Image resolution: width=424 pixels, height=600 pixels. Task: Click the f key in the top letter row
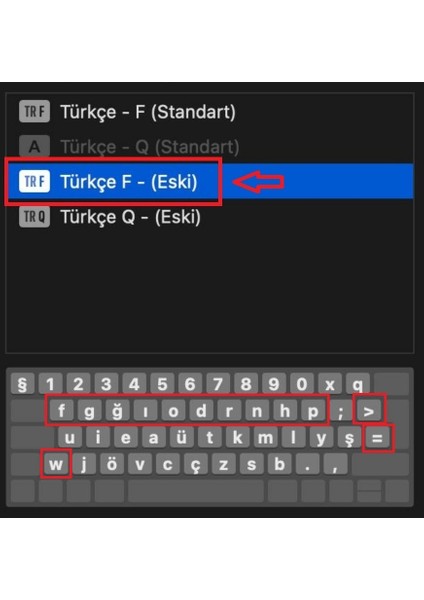61,411
